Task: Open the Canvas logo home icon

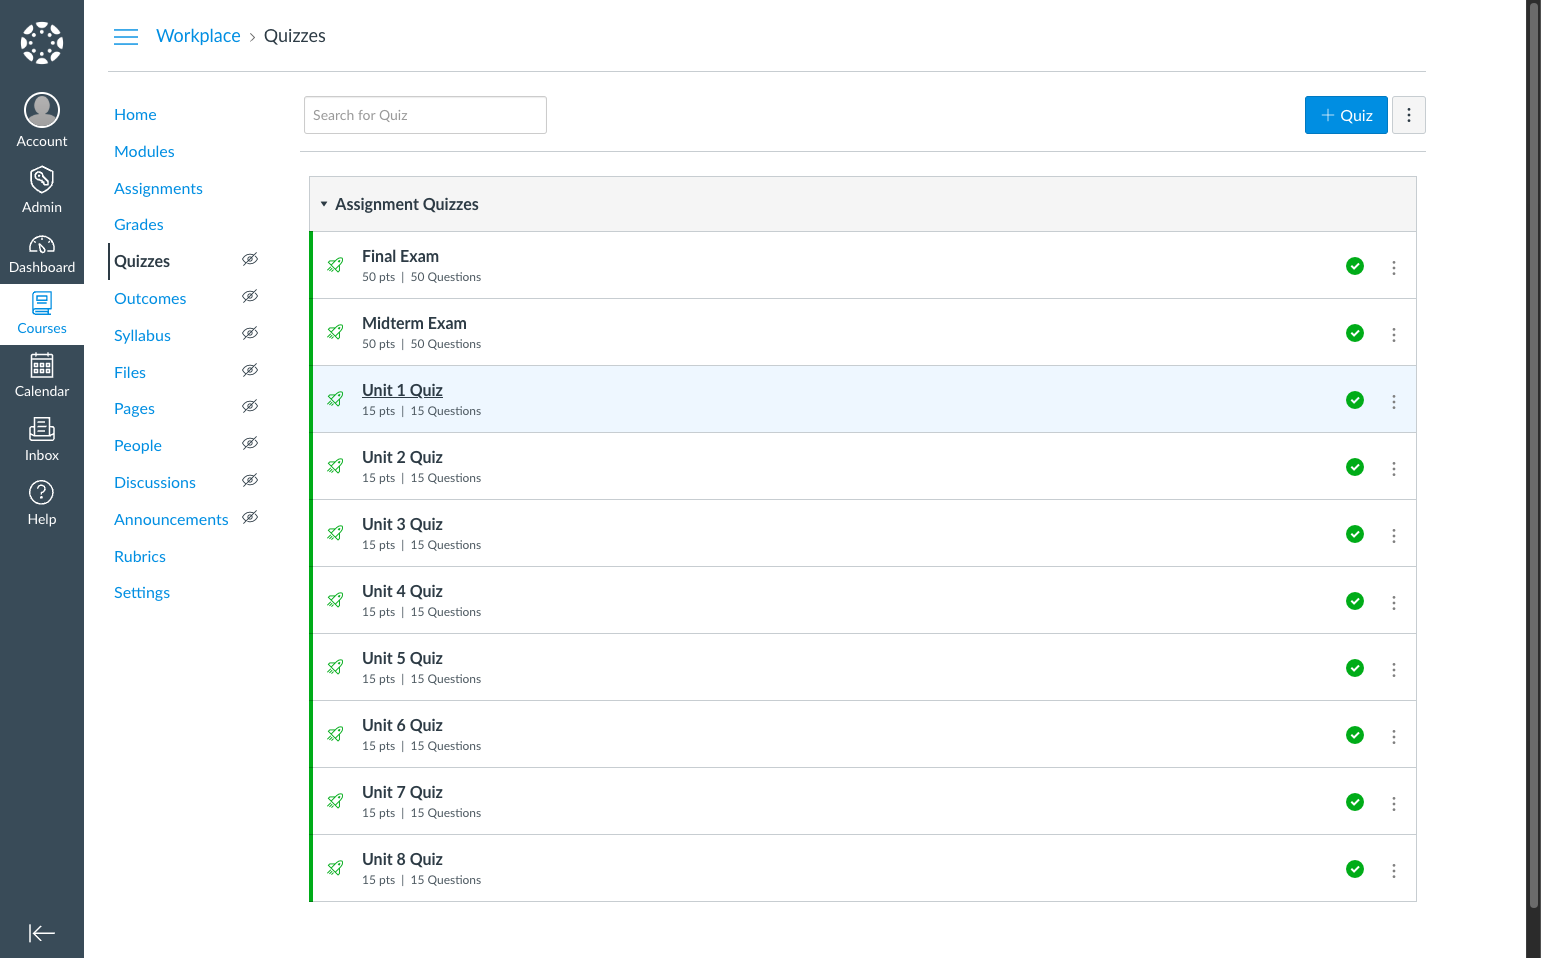Action: click(42, 43)
